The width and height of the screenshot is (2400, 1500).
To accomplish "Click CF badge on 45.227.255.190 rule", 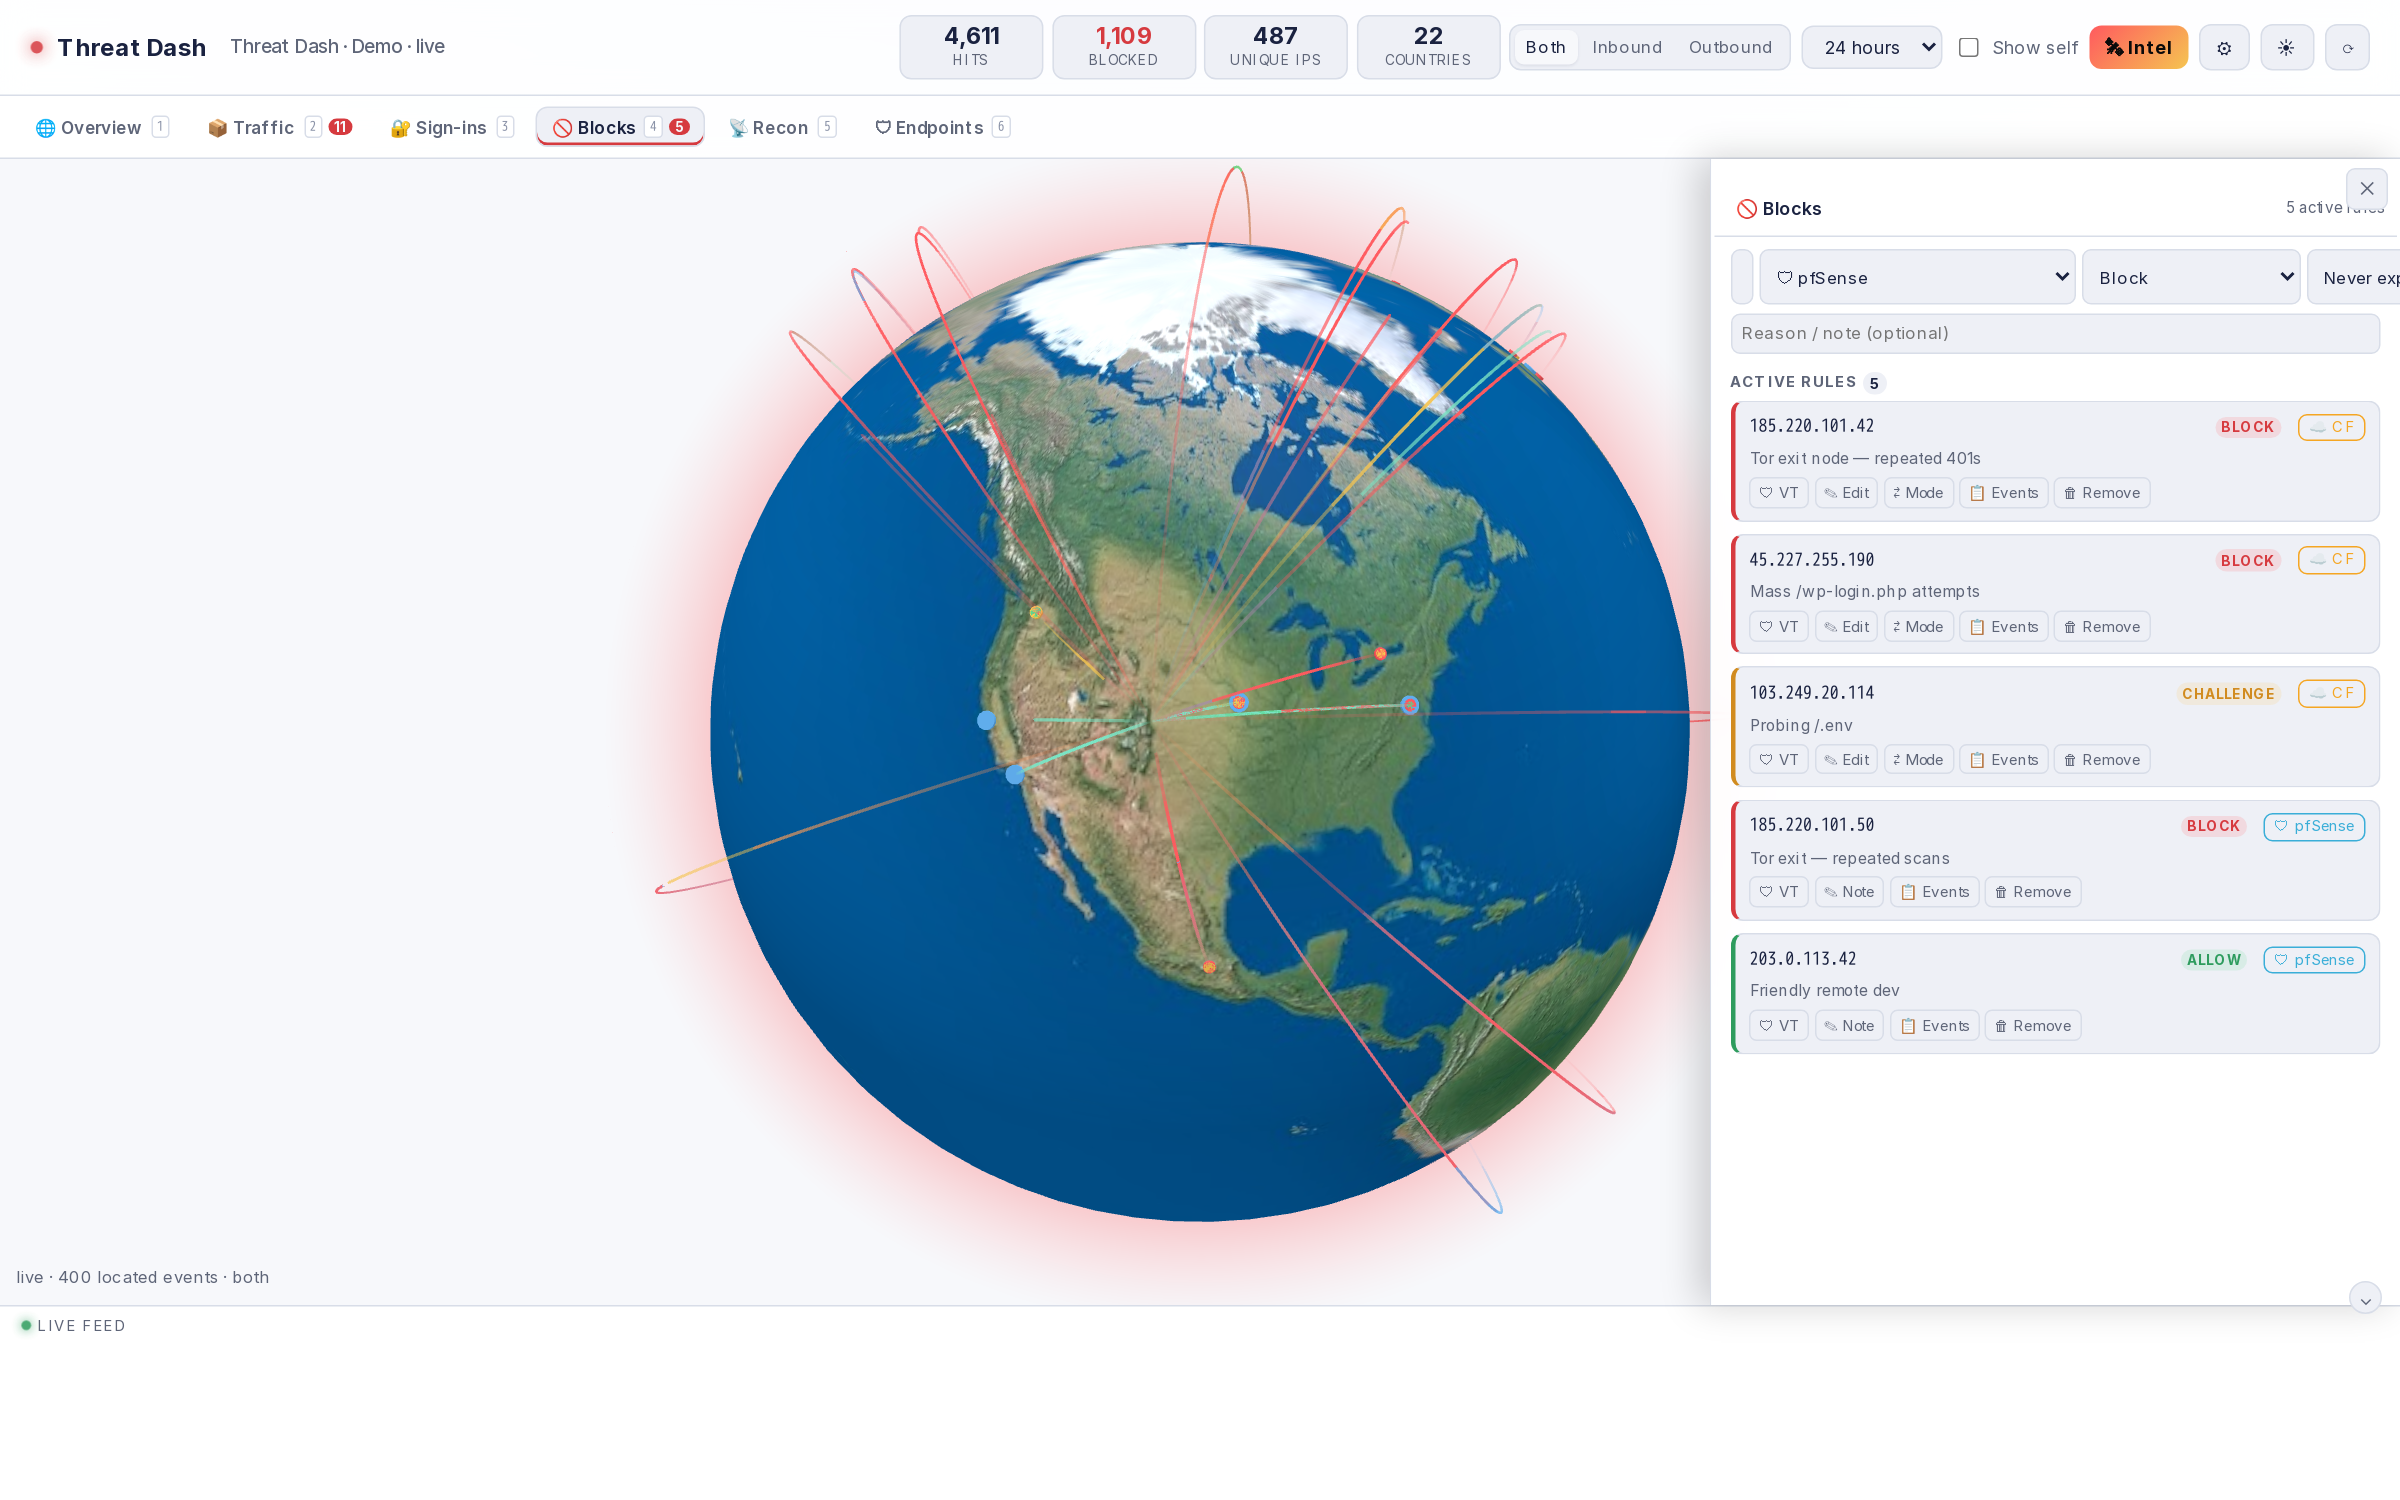I will 2331,560.
